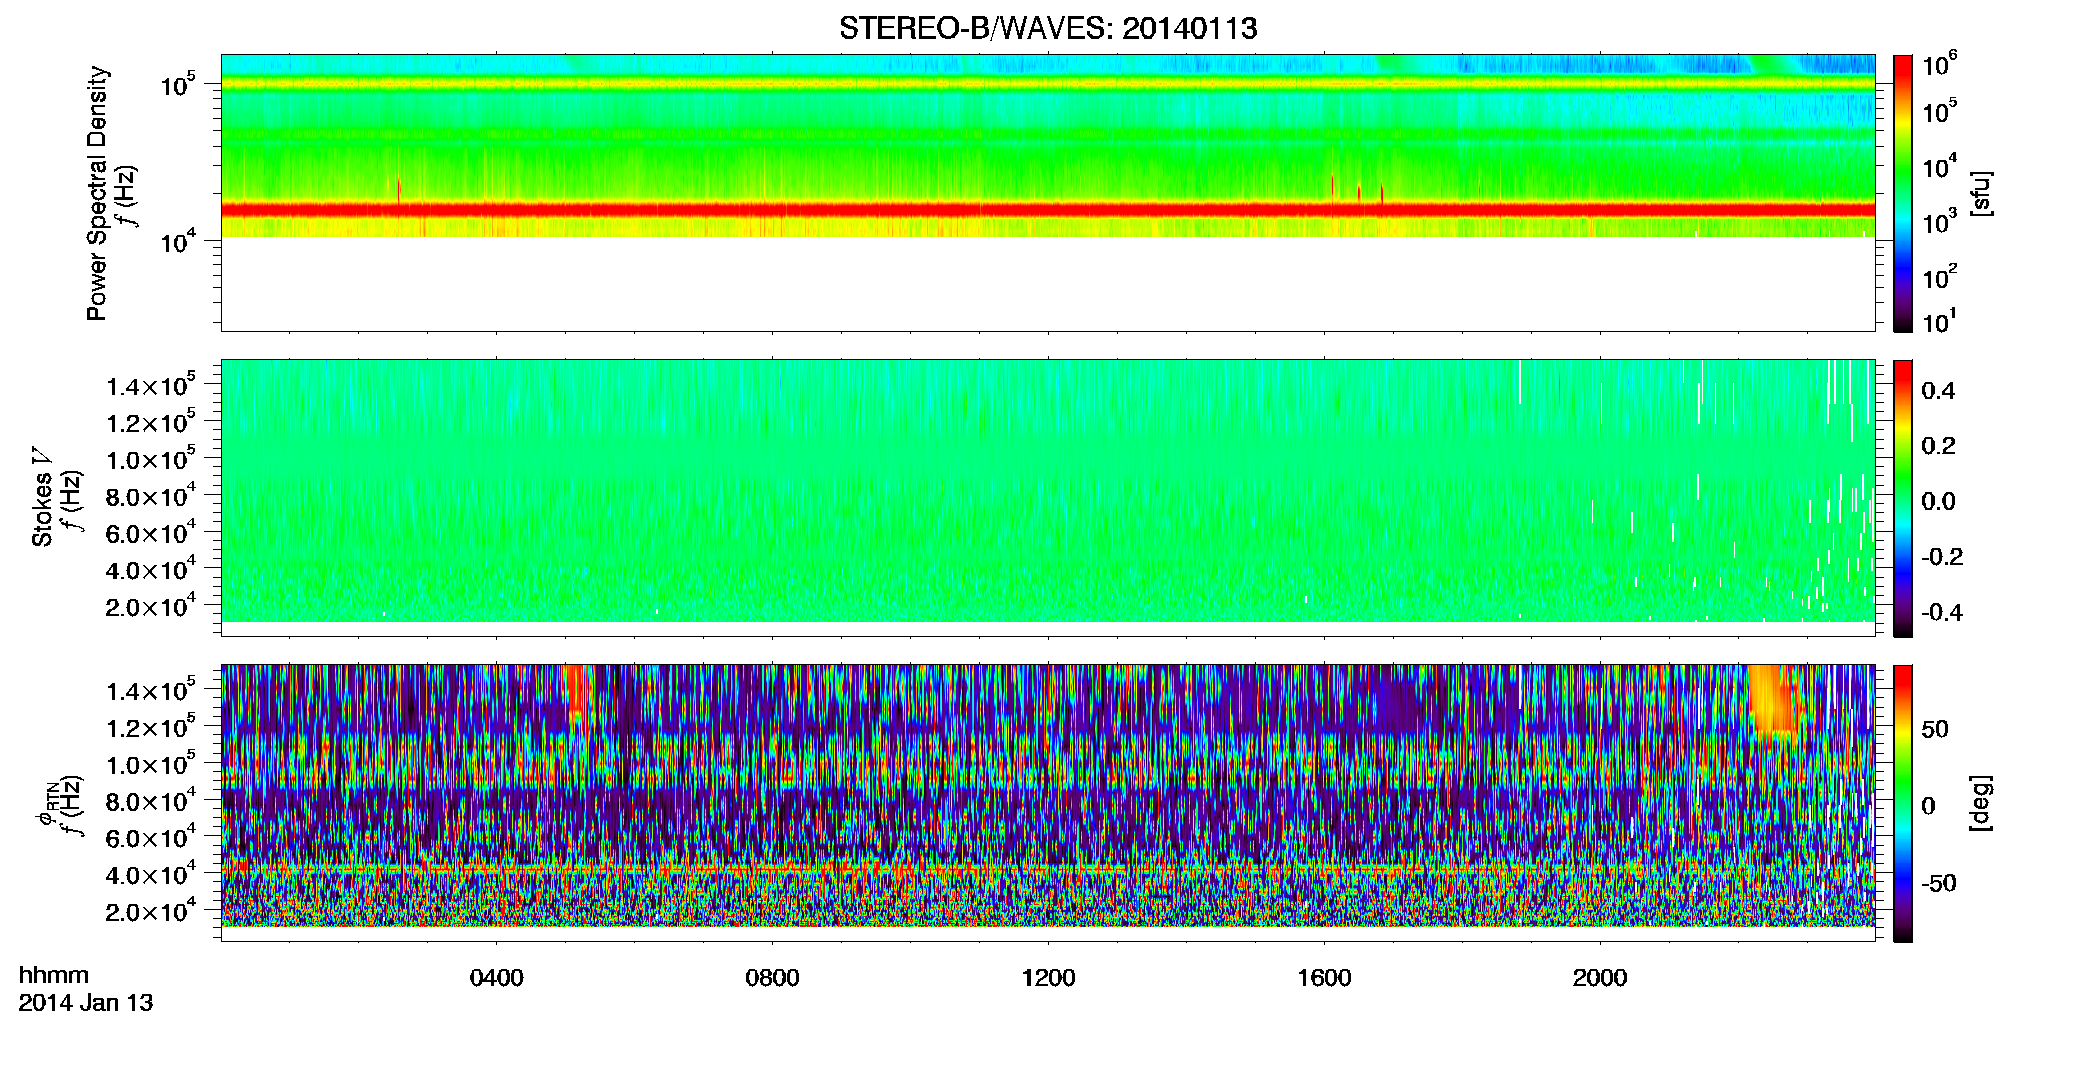Click the 2000 time axis label
The image size is (2096, 1080).
point(1600,978)
